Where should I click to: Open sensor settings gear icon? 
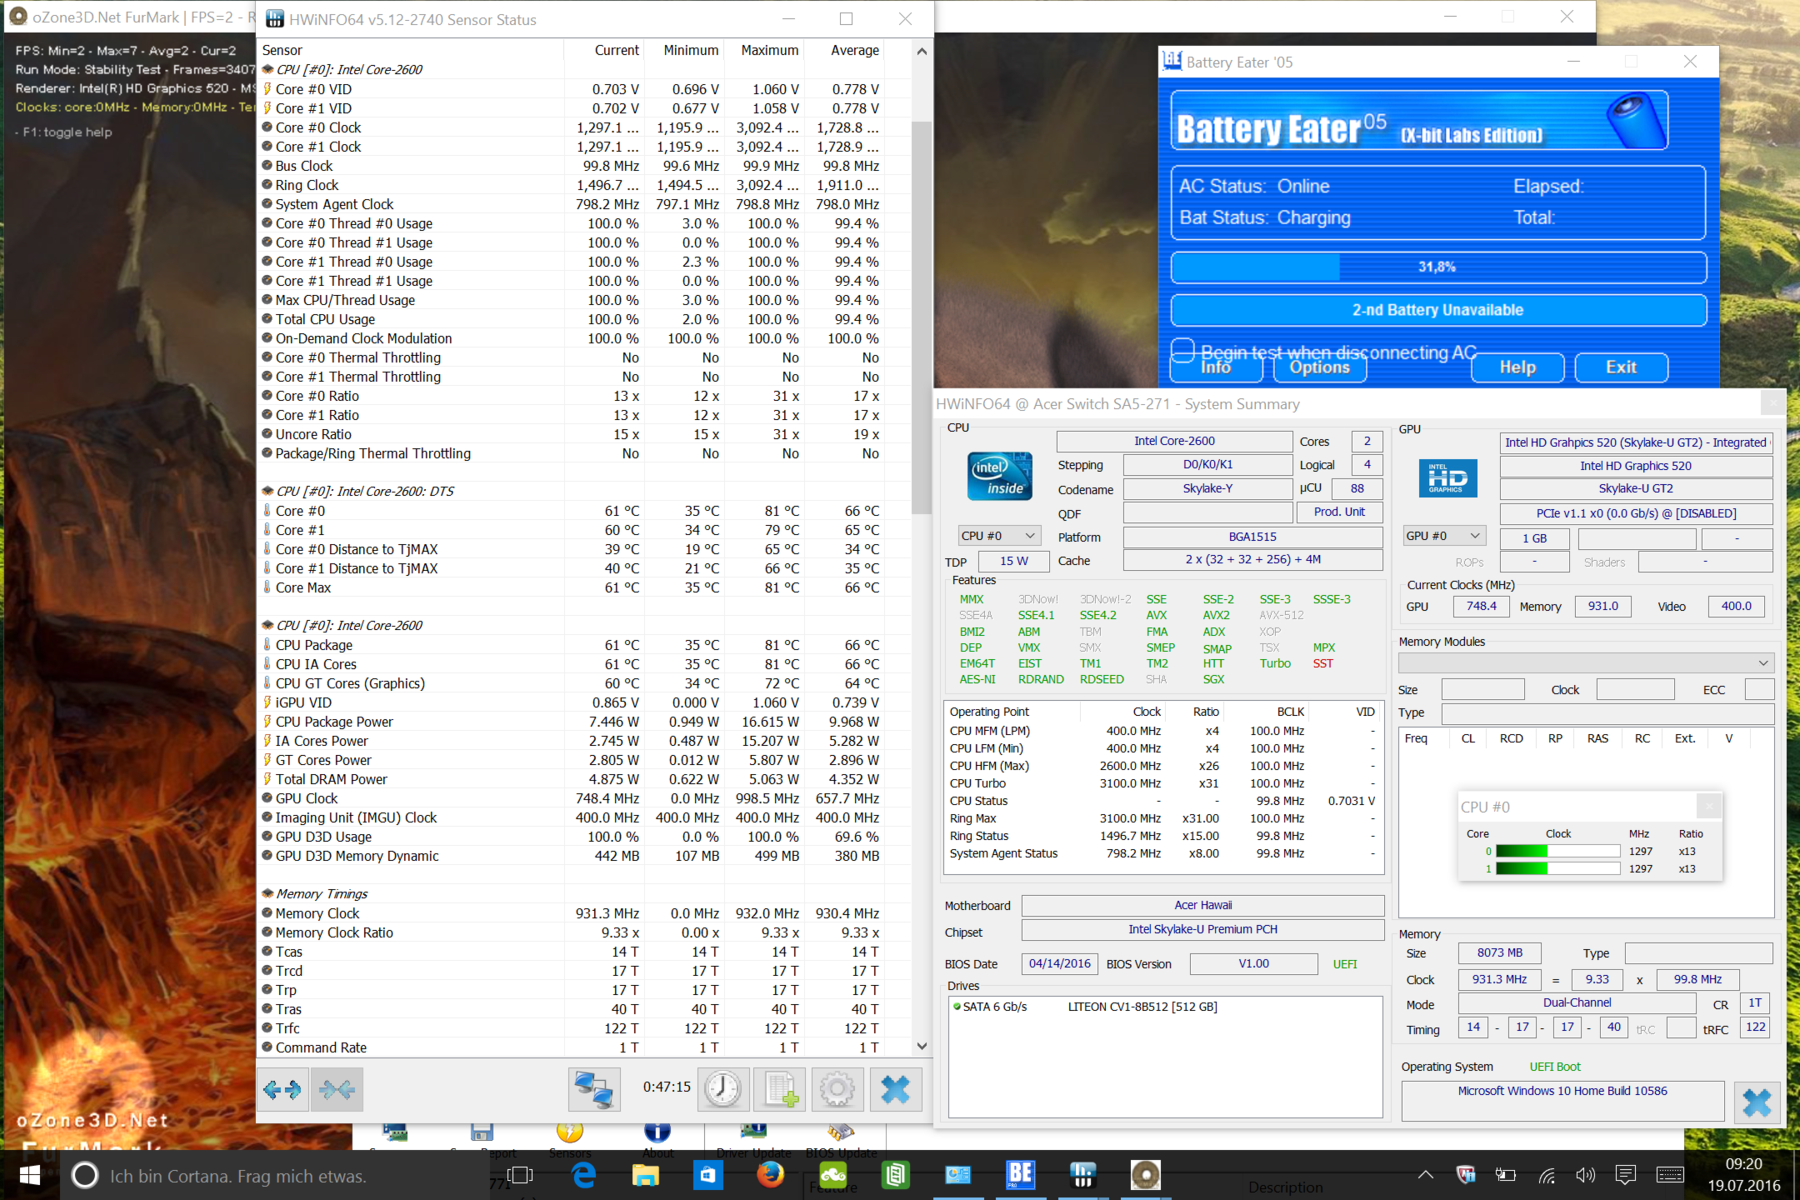coord(837,1089)
